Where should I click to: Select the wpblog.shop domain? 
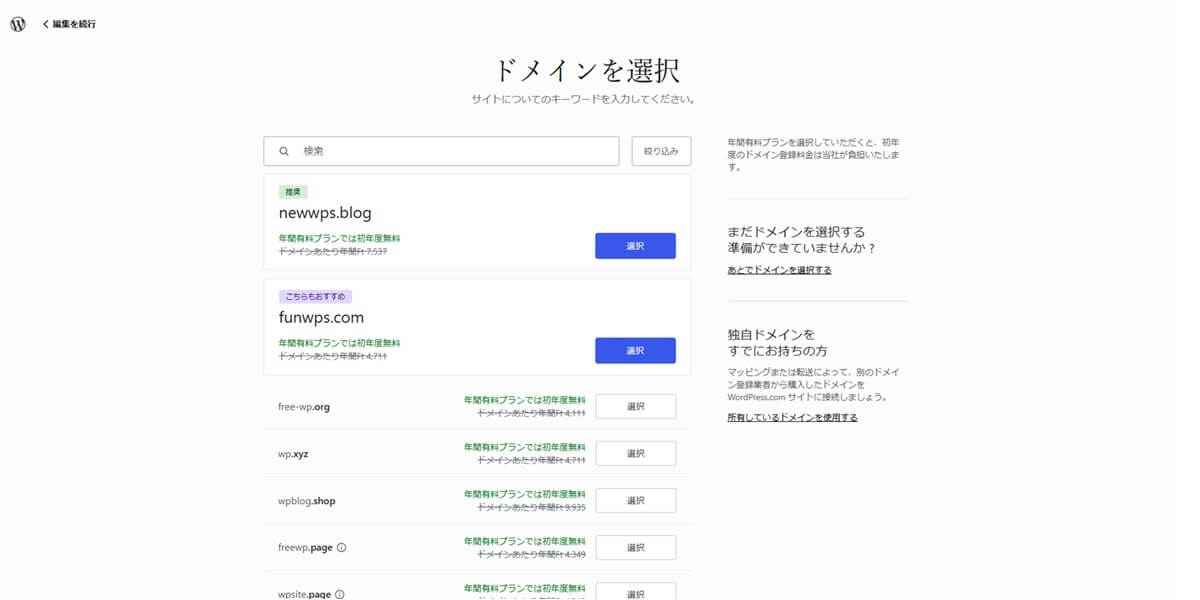[x=635, y=500]
